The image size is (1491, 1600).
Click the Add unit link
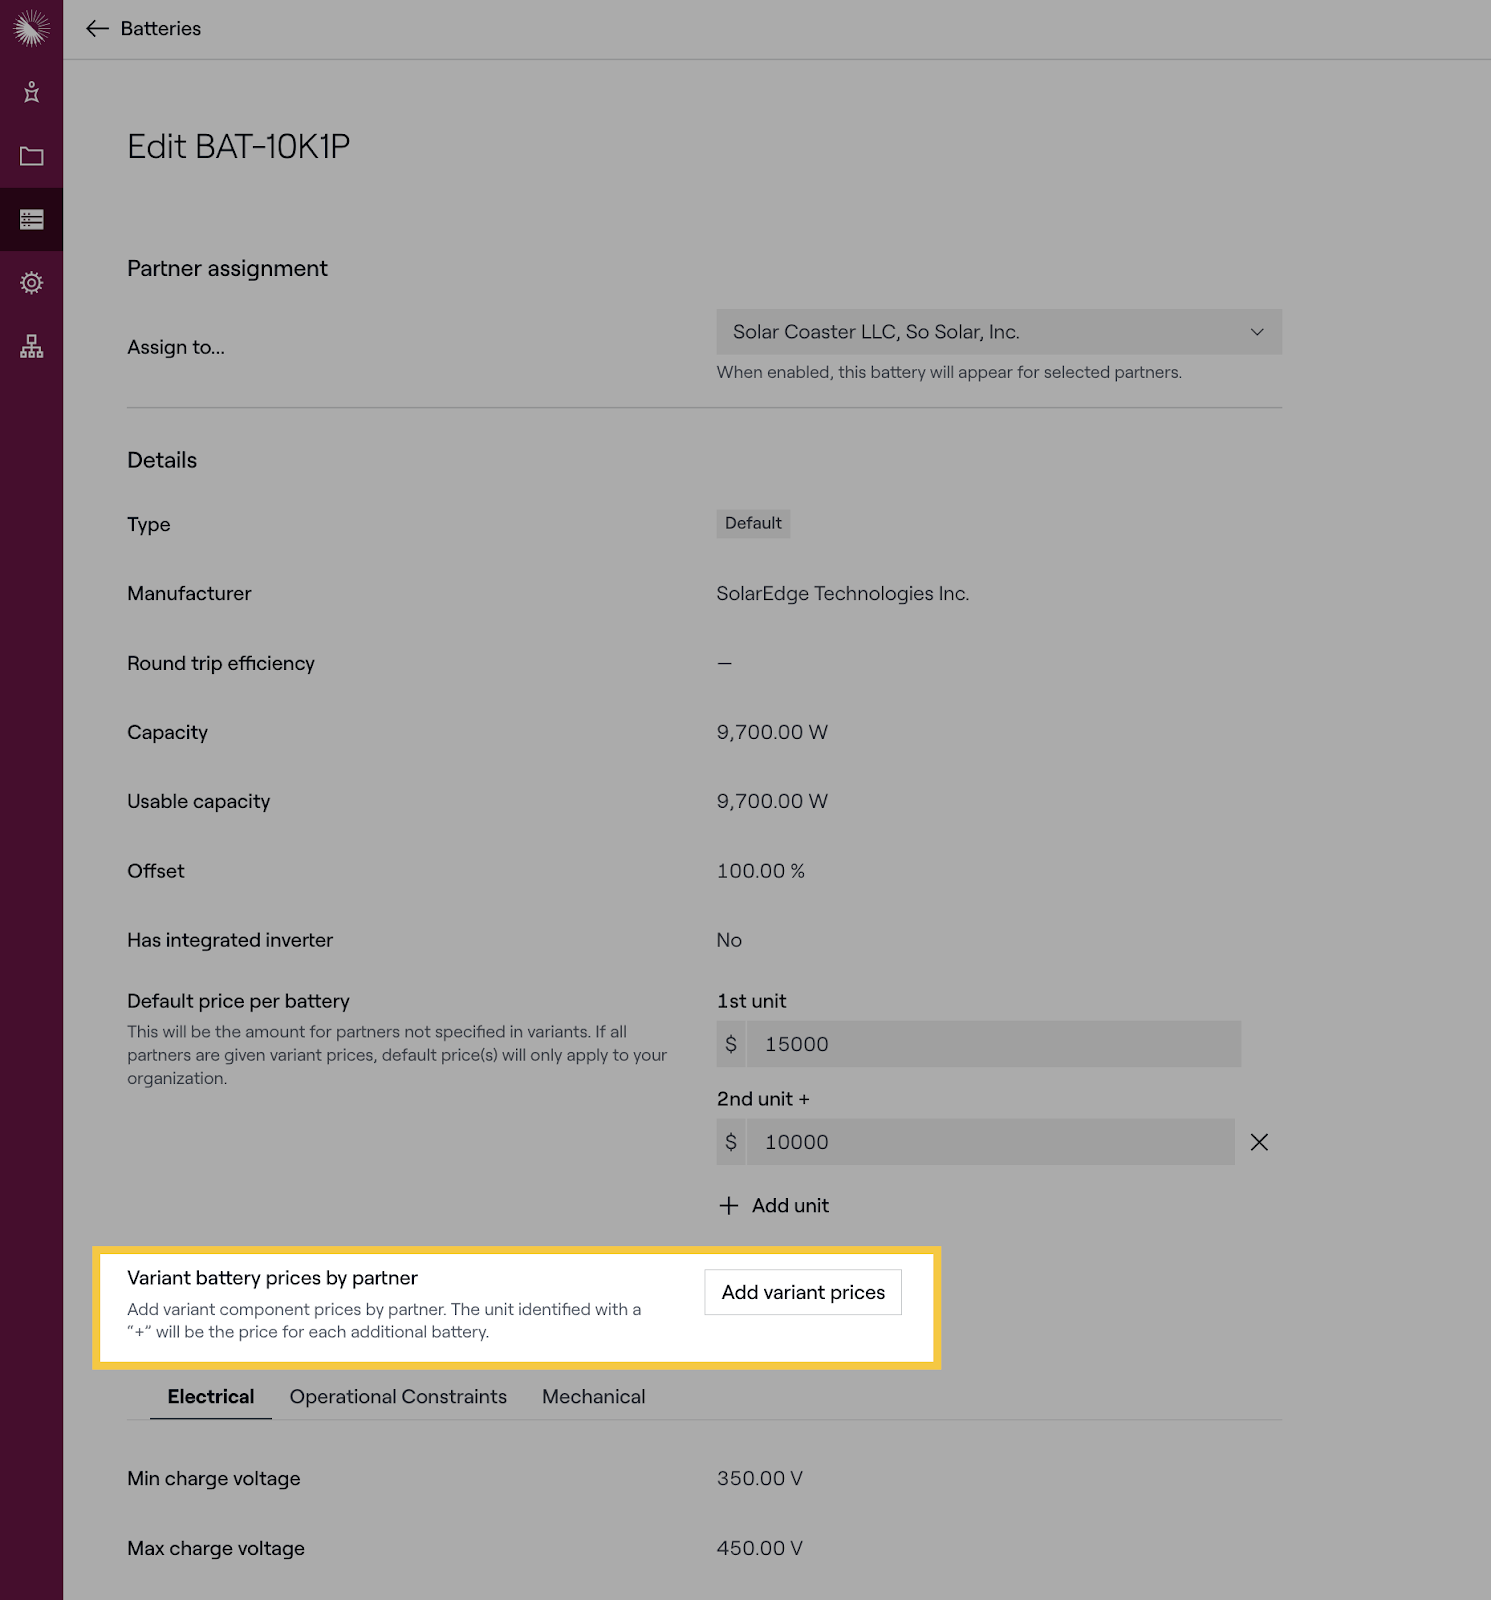(774, 1206)
